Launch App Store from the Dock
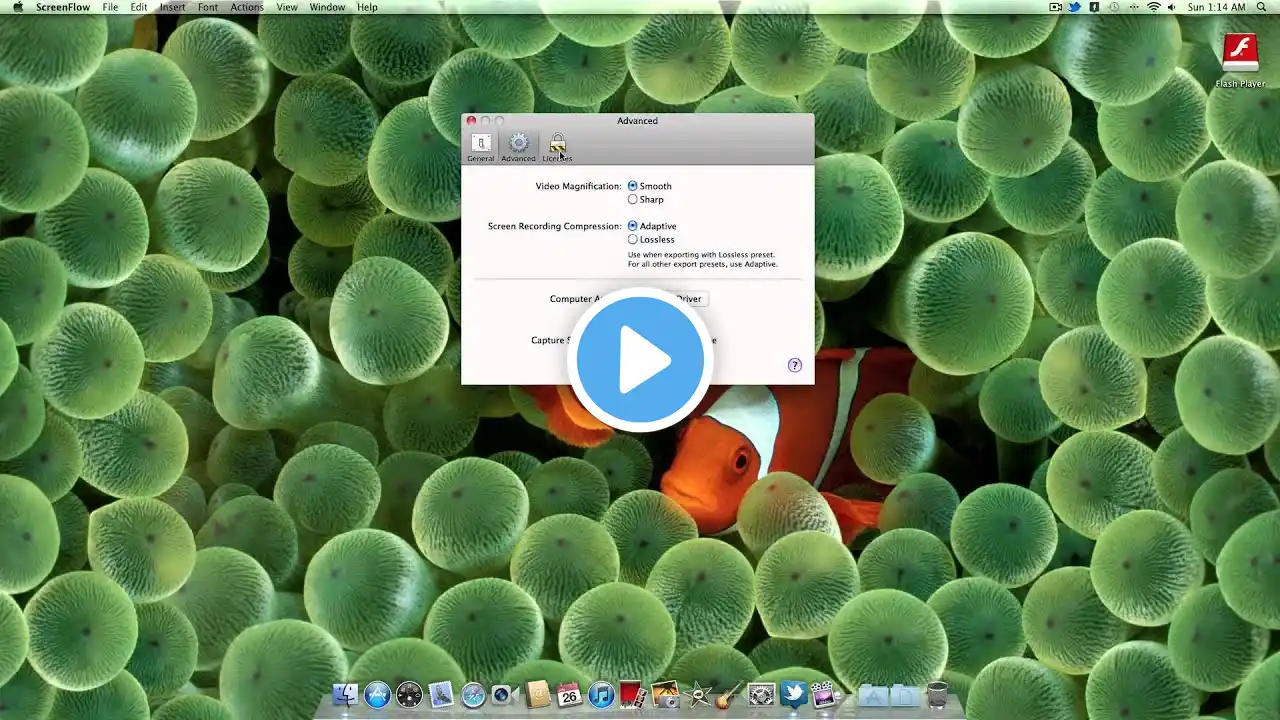Screen dimensions: 1280x720 point(377,695)
